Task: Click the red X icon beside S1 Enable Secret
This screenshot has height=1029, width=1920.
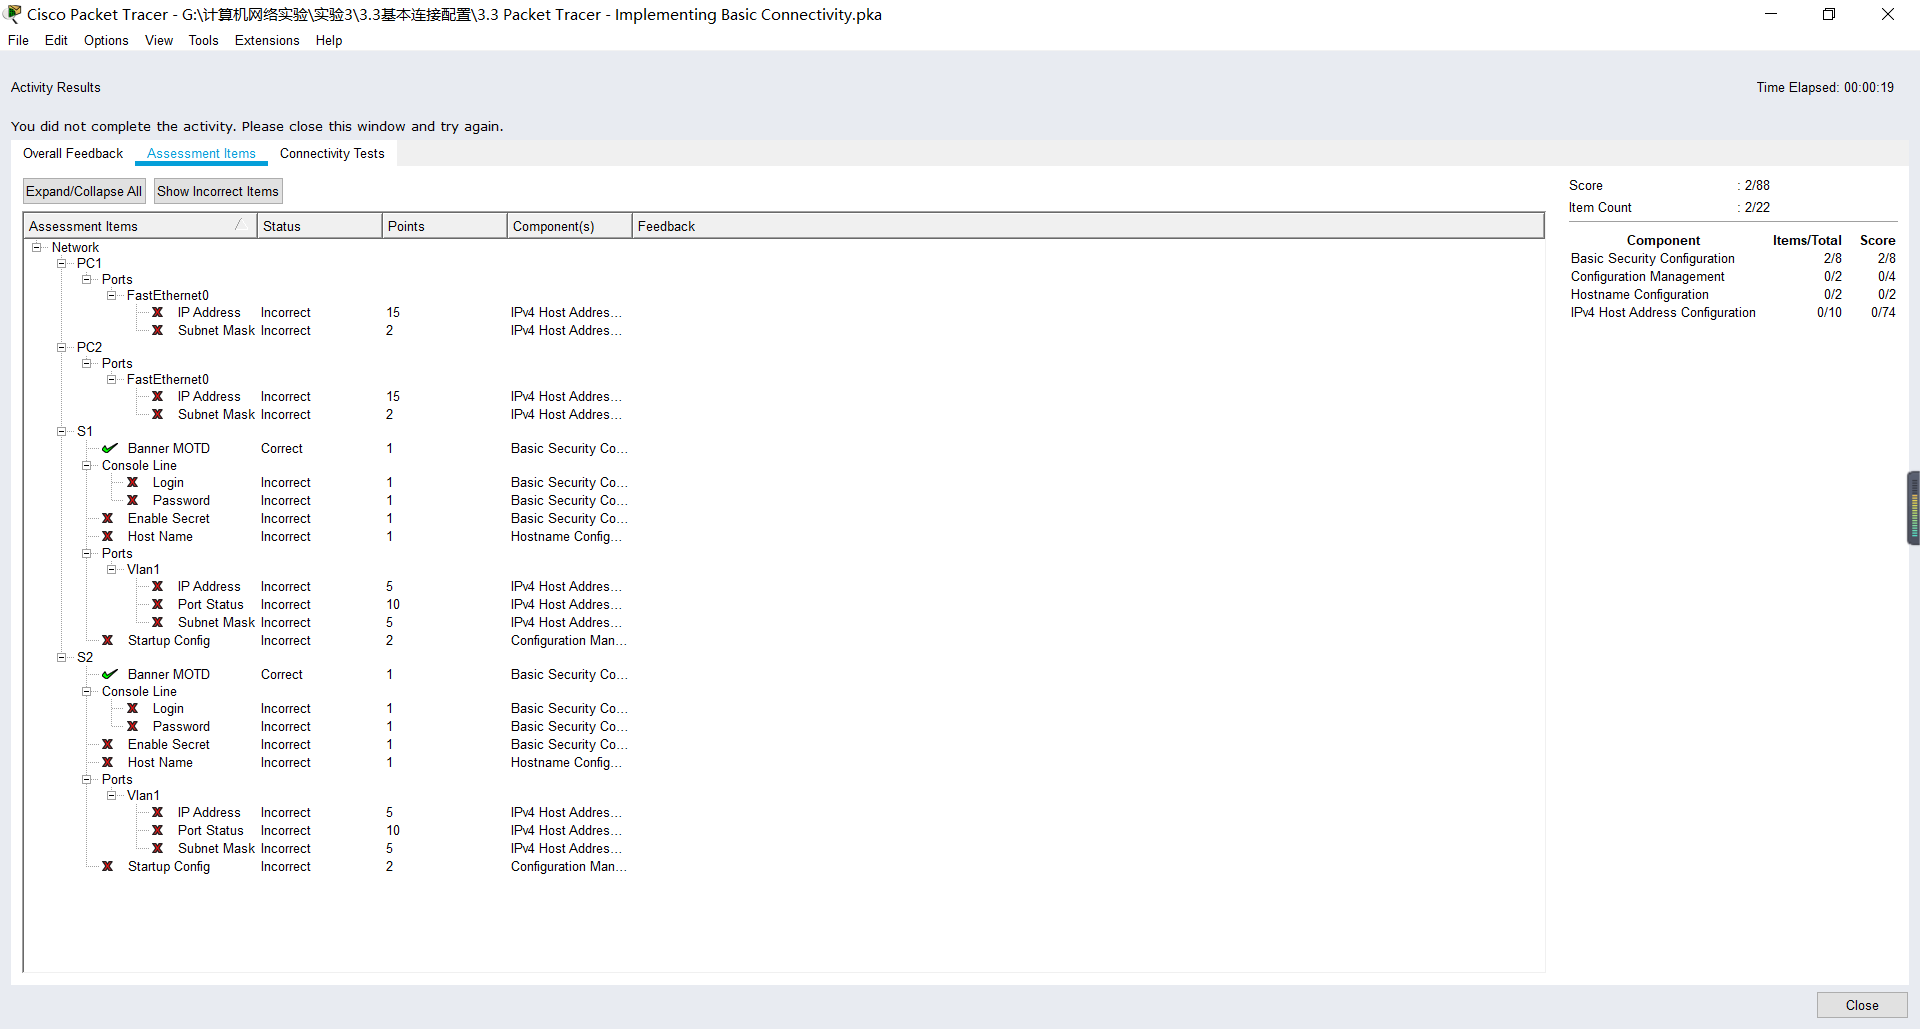Action: (108, 519)
